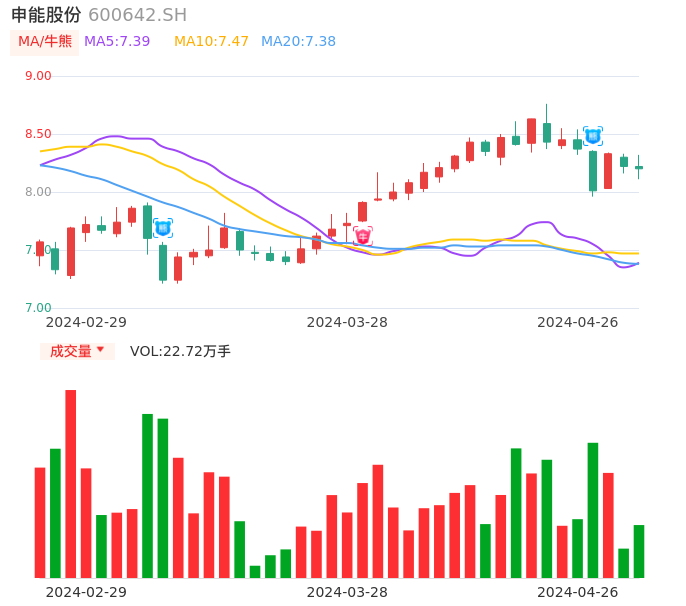This screenshot has height=606, width=686.
Task: Click the 8.50 price axis label
Action: tap(38, 134)
